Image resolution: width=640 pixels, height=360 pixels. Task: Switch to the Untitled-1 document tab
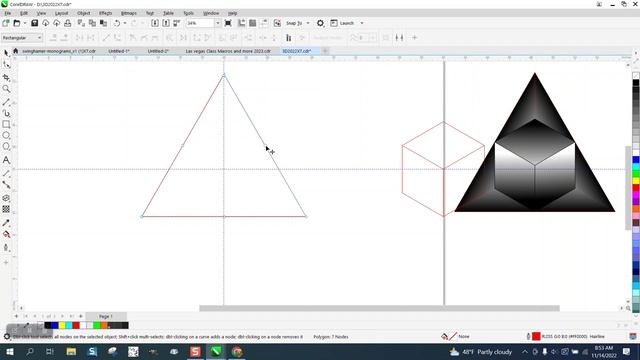point(119,51)
